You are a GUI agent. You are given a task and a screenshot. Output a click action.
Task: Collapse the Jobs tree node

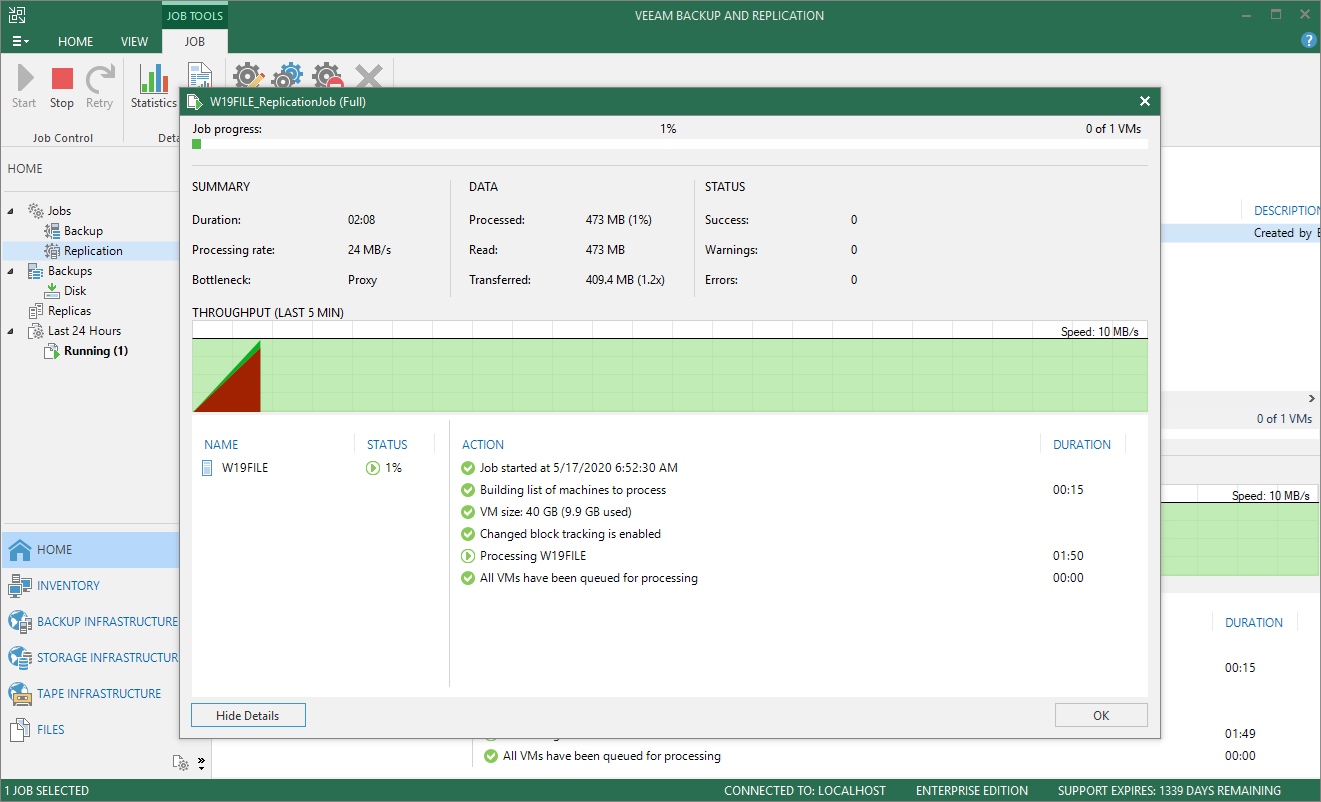click(x=12, y=211)
